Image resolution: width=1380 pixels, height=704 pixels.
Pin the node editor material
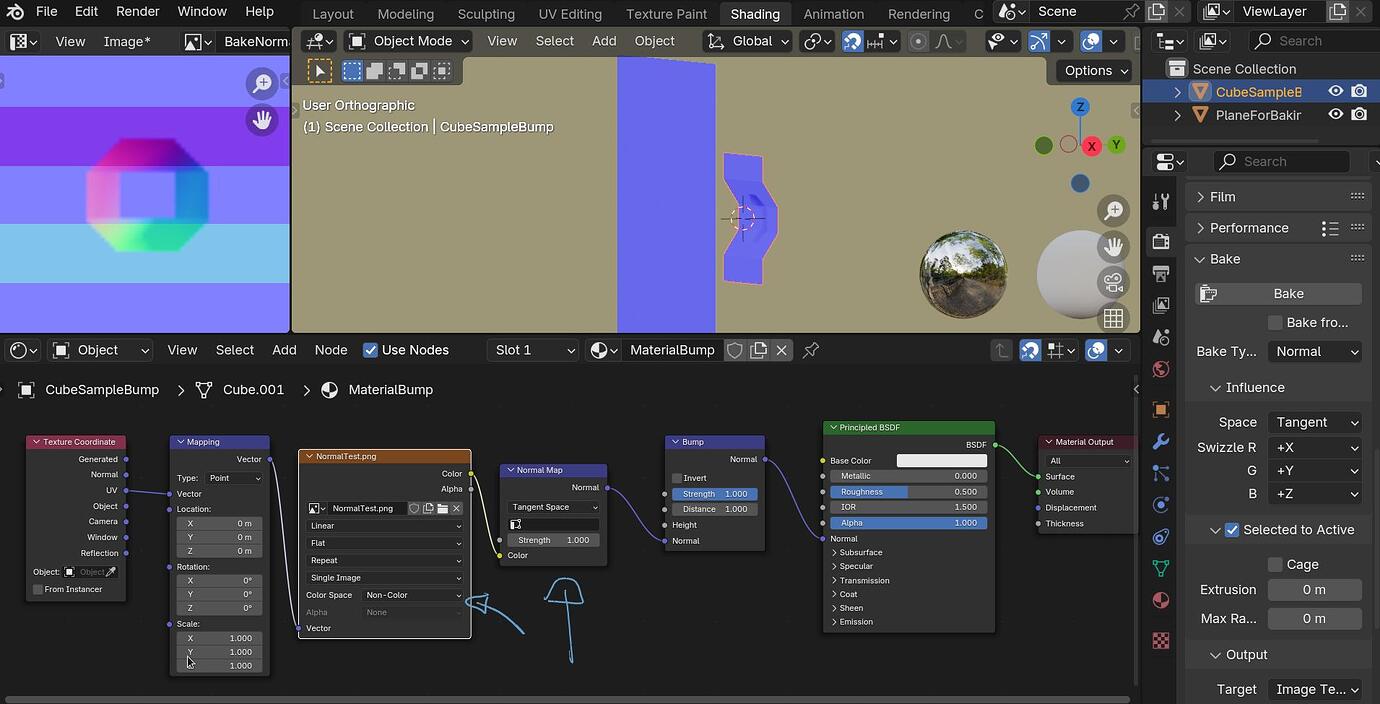tap(811, 350)
